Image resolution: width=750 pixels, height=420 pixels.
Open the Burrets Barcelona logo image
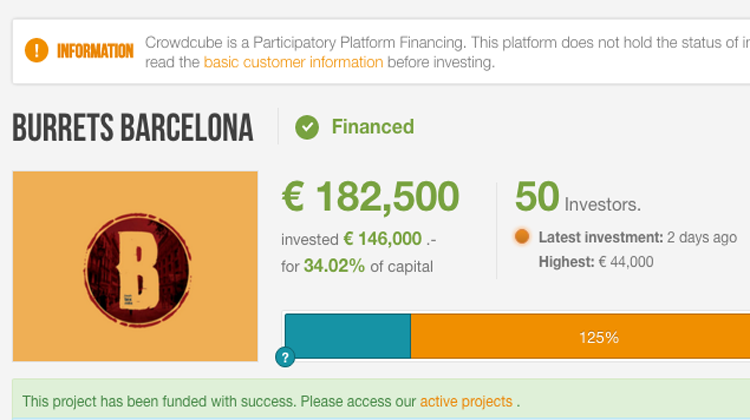(x=135, y=266)
